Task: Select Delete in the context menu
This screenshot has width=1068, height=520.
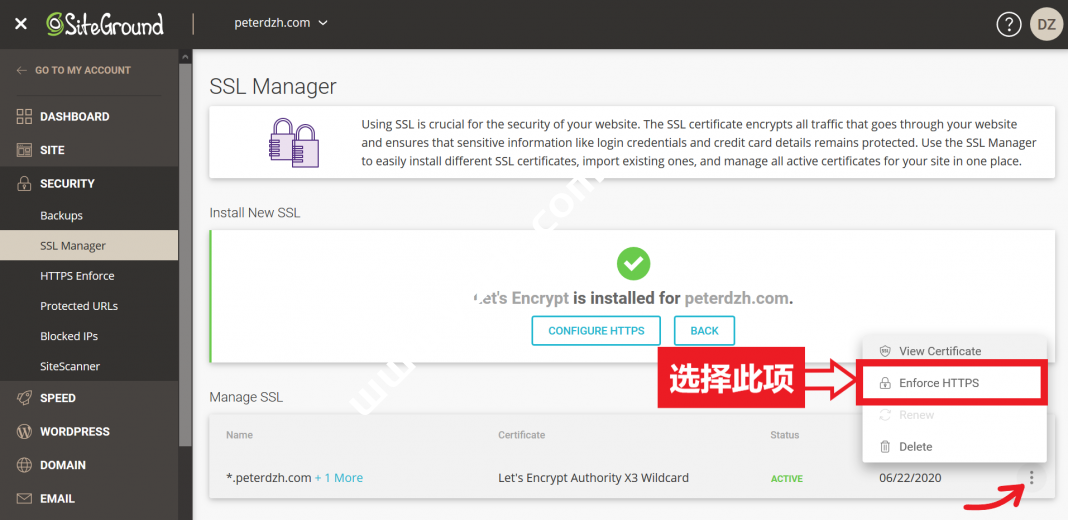Action: tap(915, 447)
